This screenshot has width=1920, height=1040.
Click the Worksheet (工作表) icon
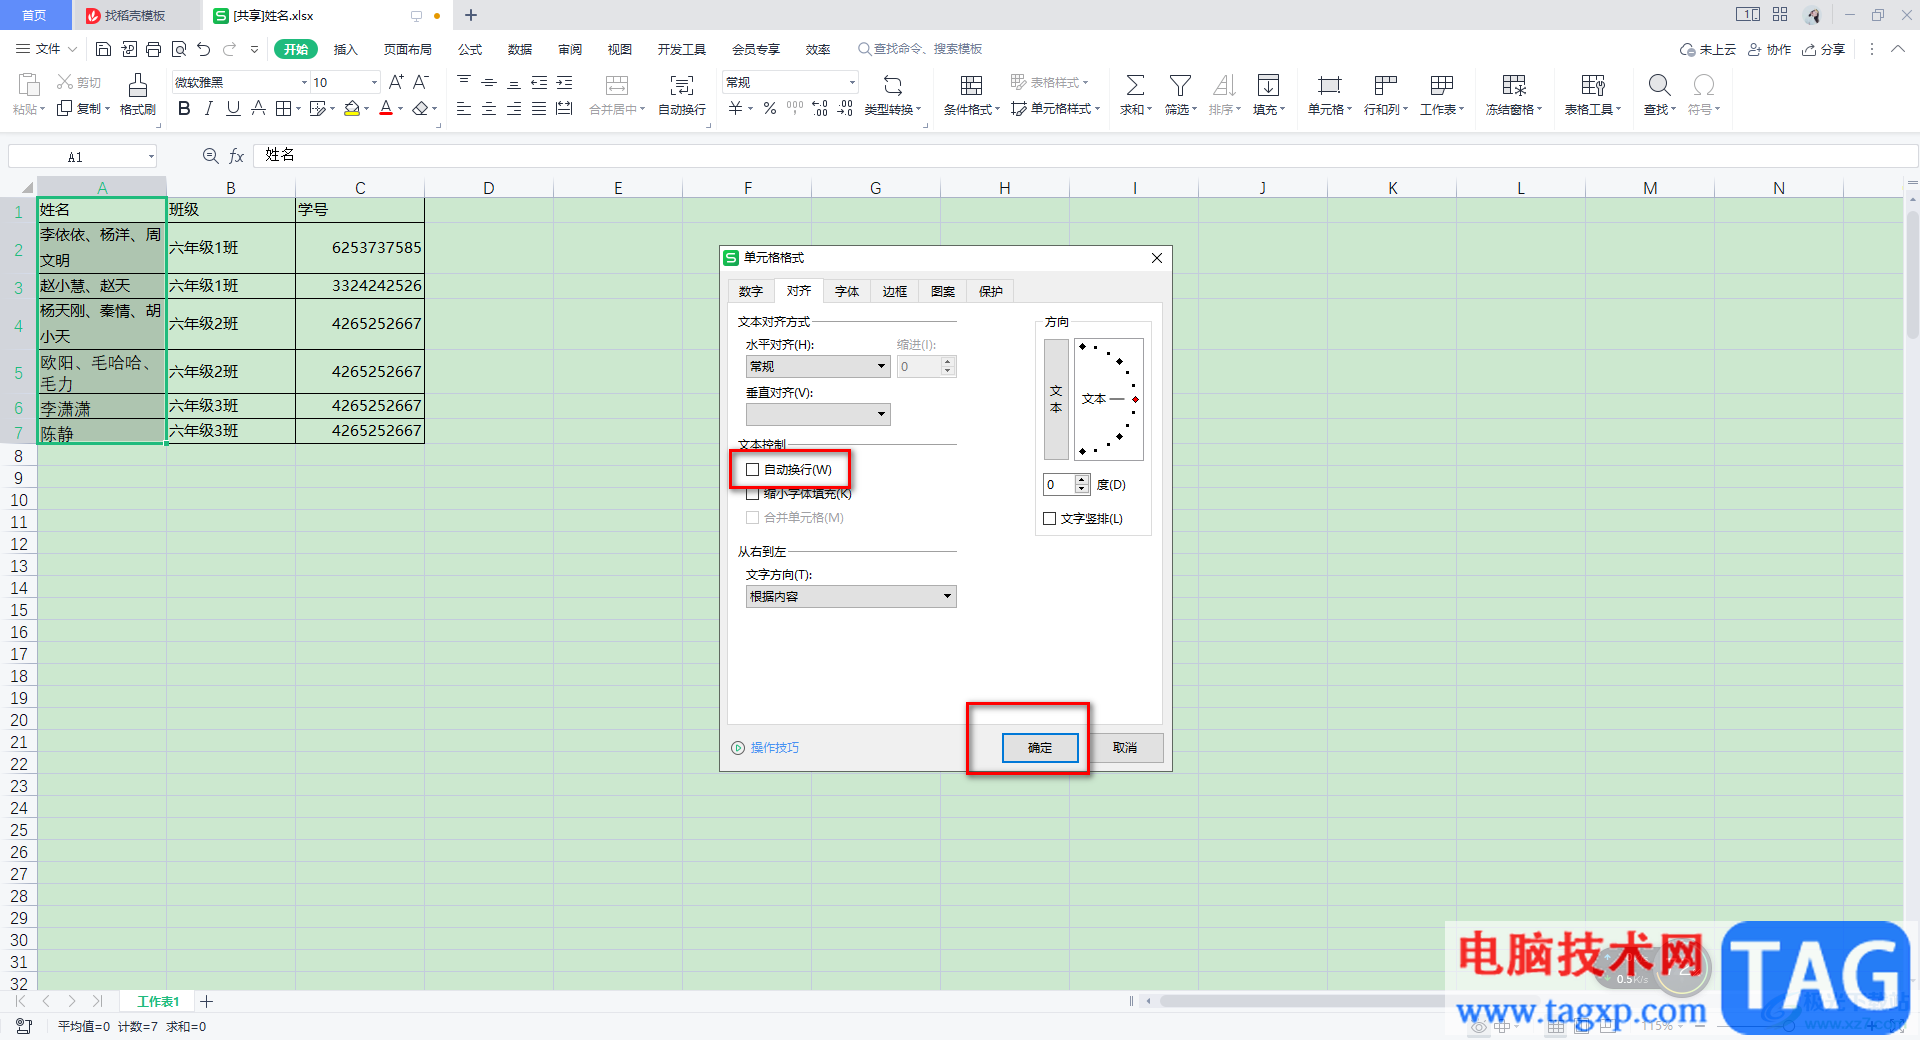[1442, 85]
